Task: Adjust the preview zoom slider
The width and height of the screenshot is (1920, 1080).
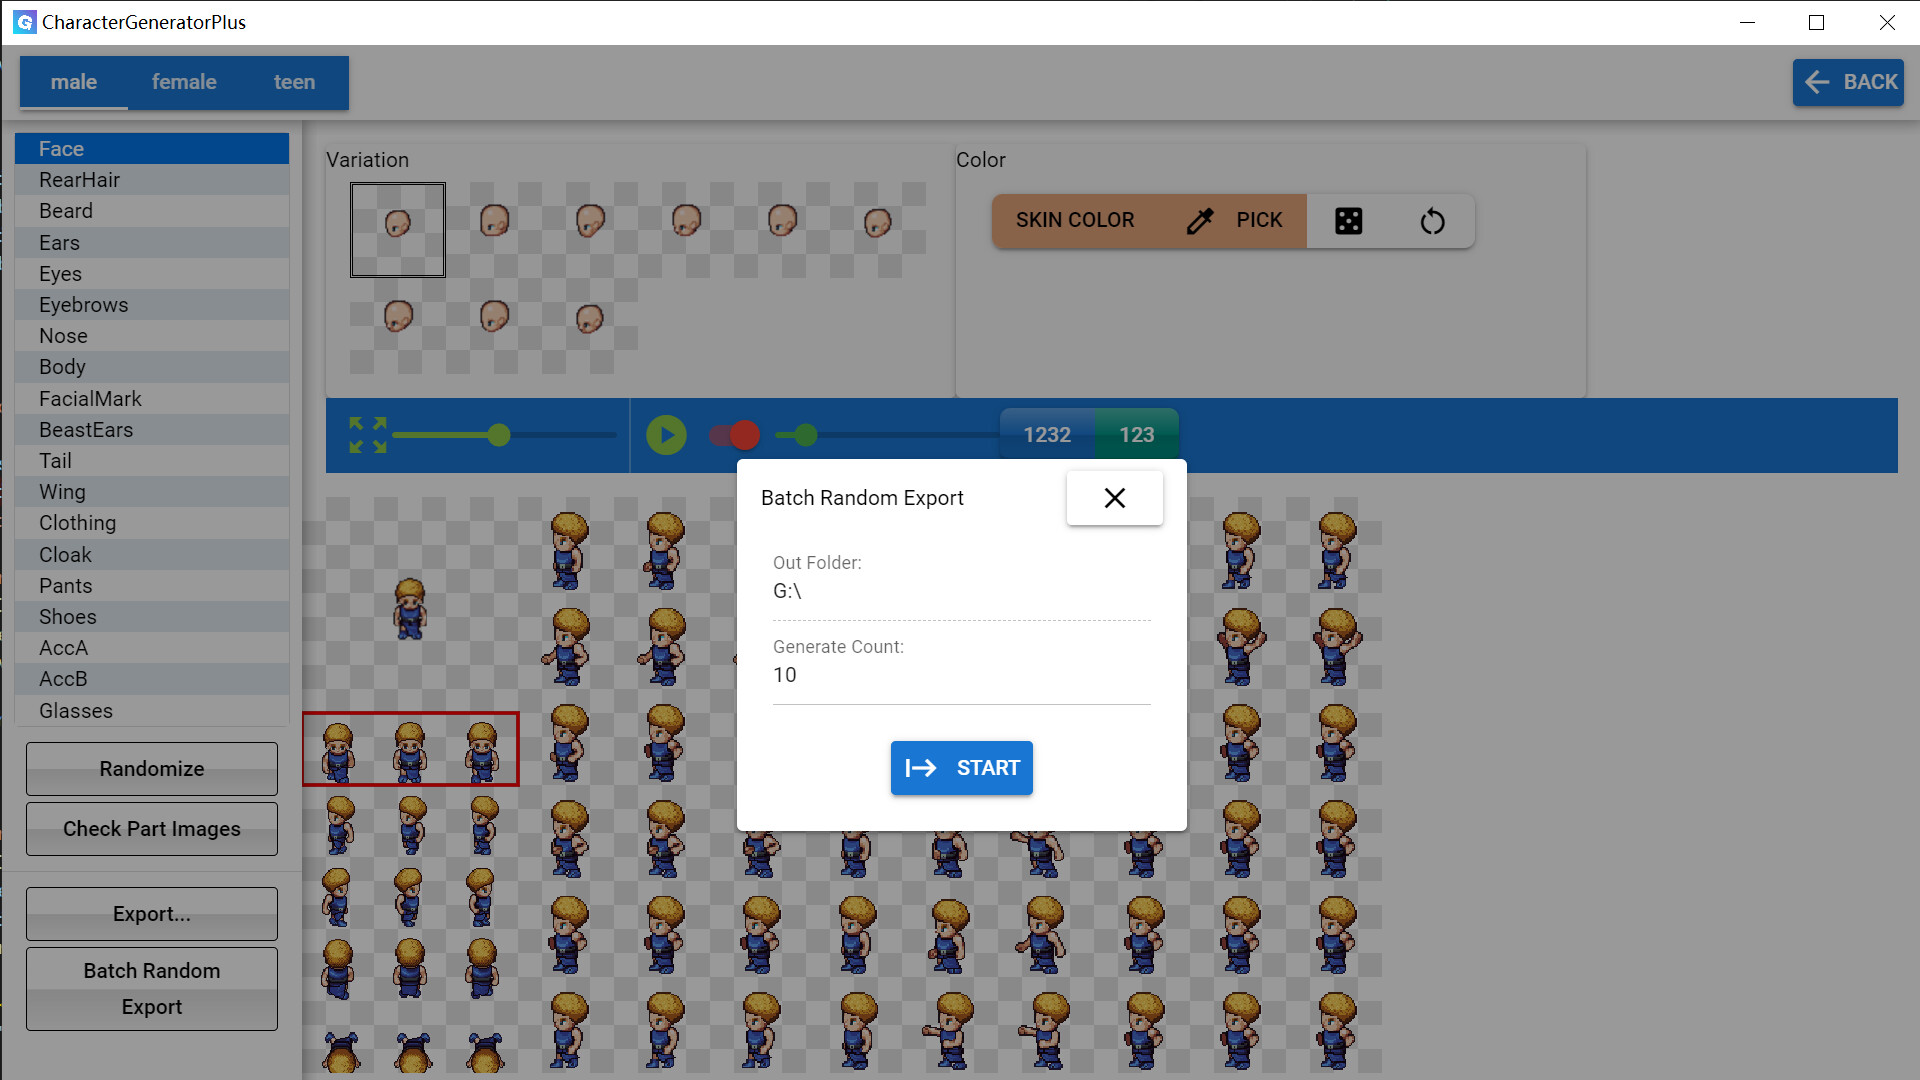Action: [498, 435]
